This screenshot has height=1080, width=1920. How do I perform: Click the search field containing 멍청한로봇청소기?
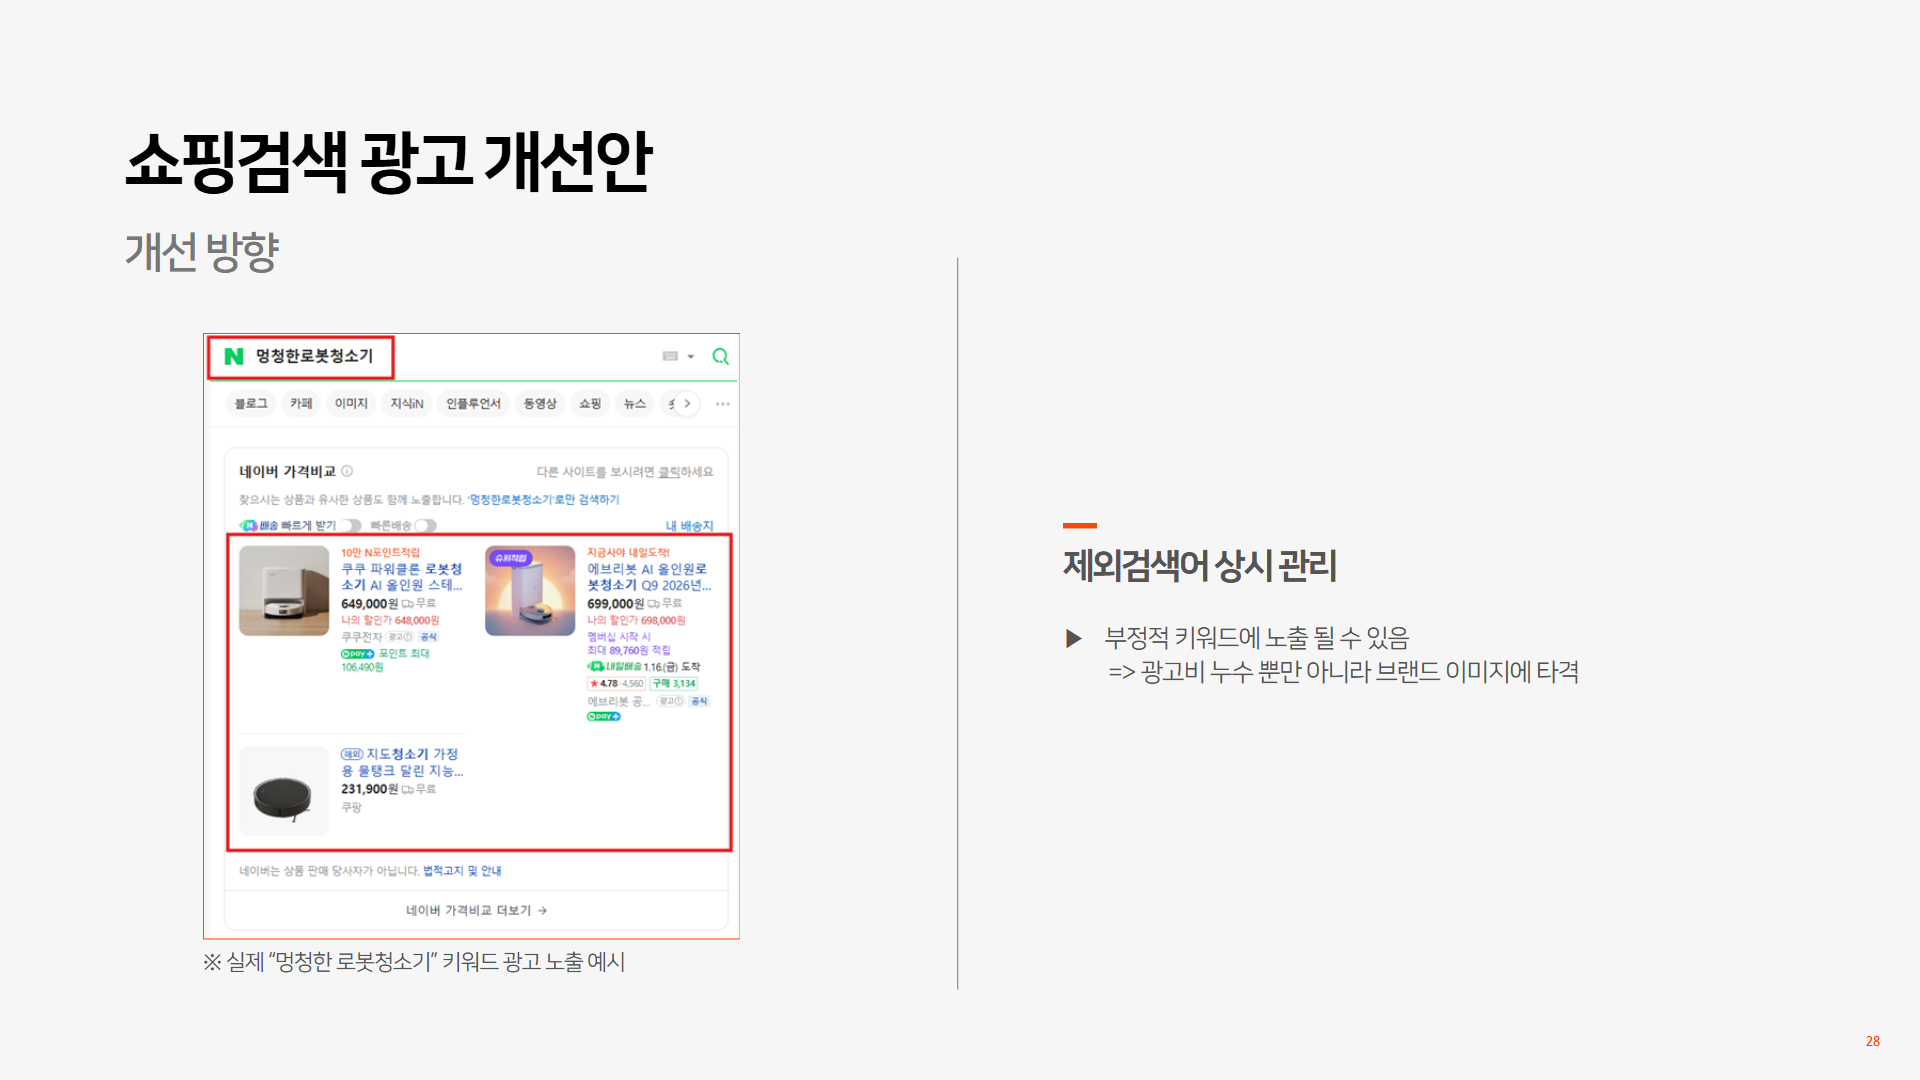tap(314, 357)
